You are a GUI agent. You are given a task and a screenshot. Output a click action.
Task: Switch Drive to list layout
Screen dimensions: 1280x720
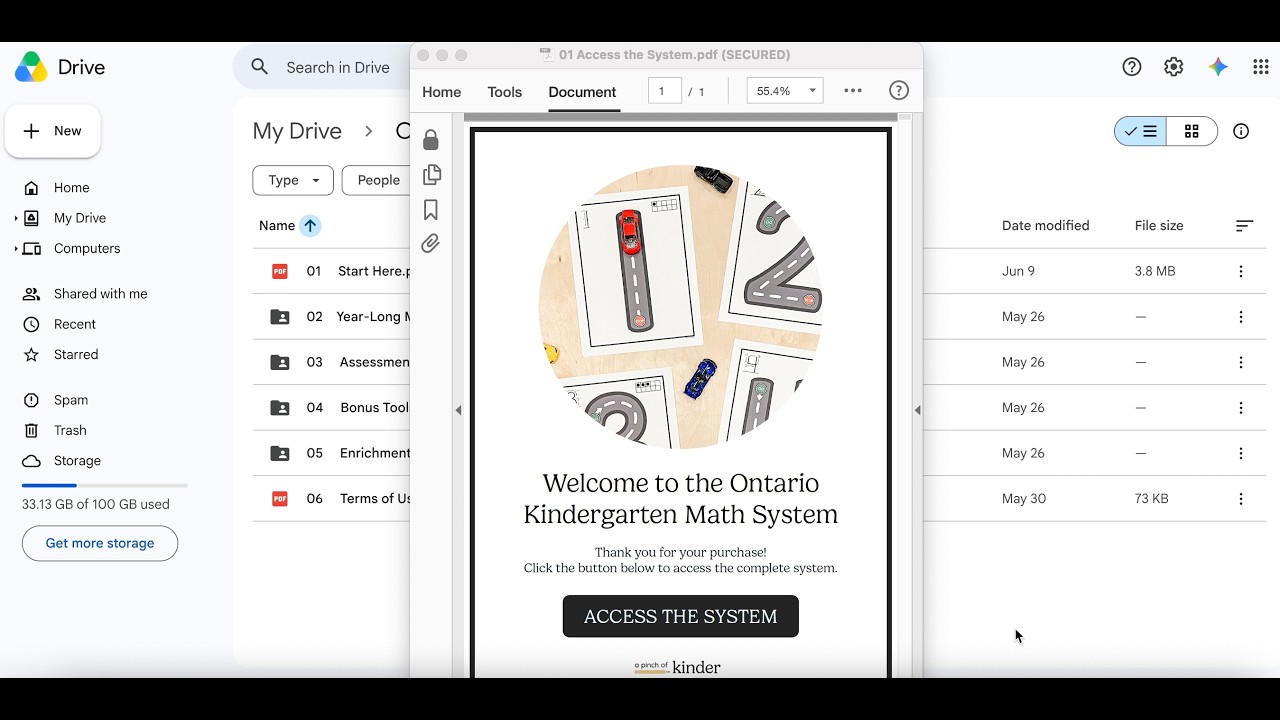point(1141,131)
